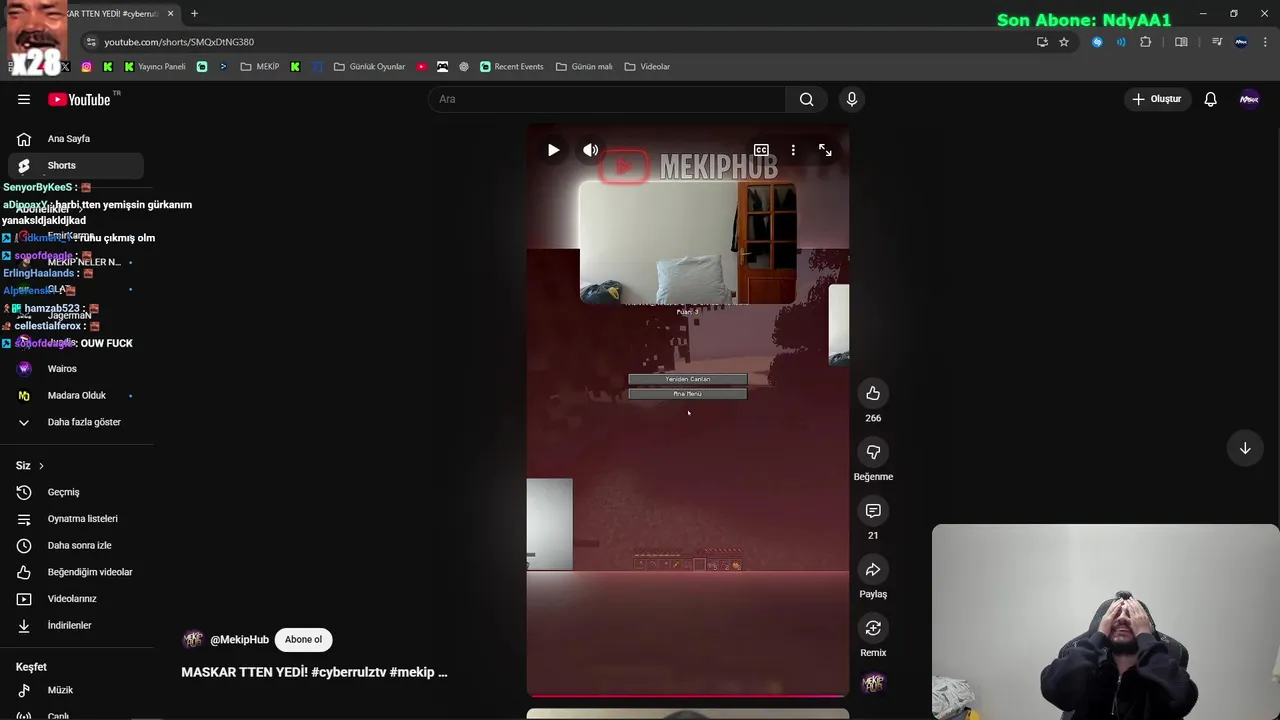The height and width of the screenshot is (720, 1280).
Task: Start voice search with microphone
Action: coord(852,99)
